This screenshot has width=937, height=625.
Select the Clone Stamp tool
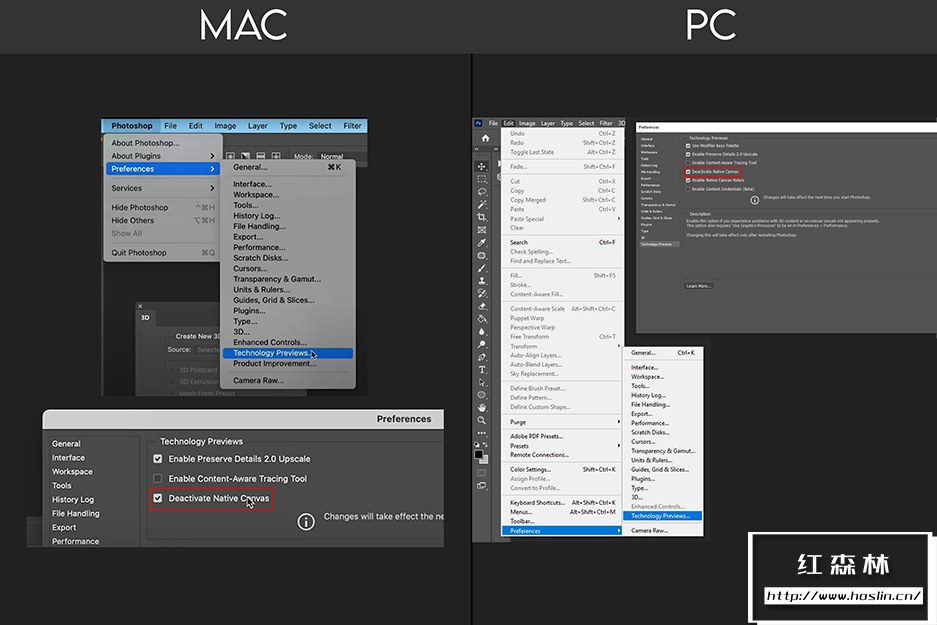[482, 281]
